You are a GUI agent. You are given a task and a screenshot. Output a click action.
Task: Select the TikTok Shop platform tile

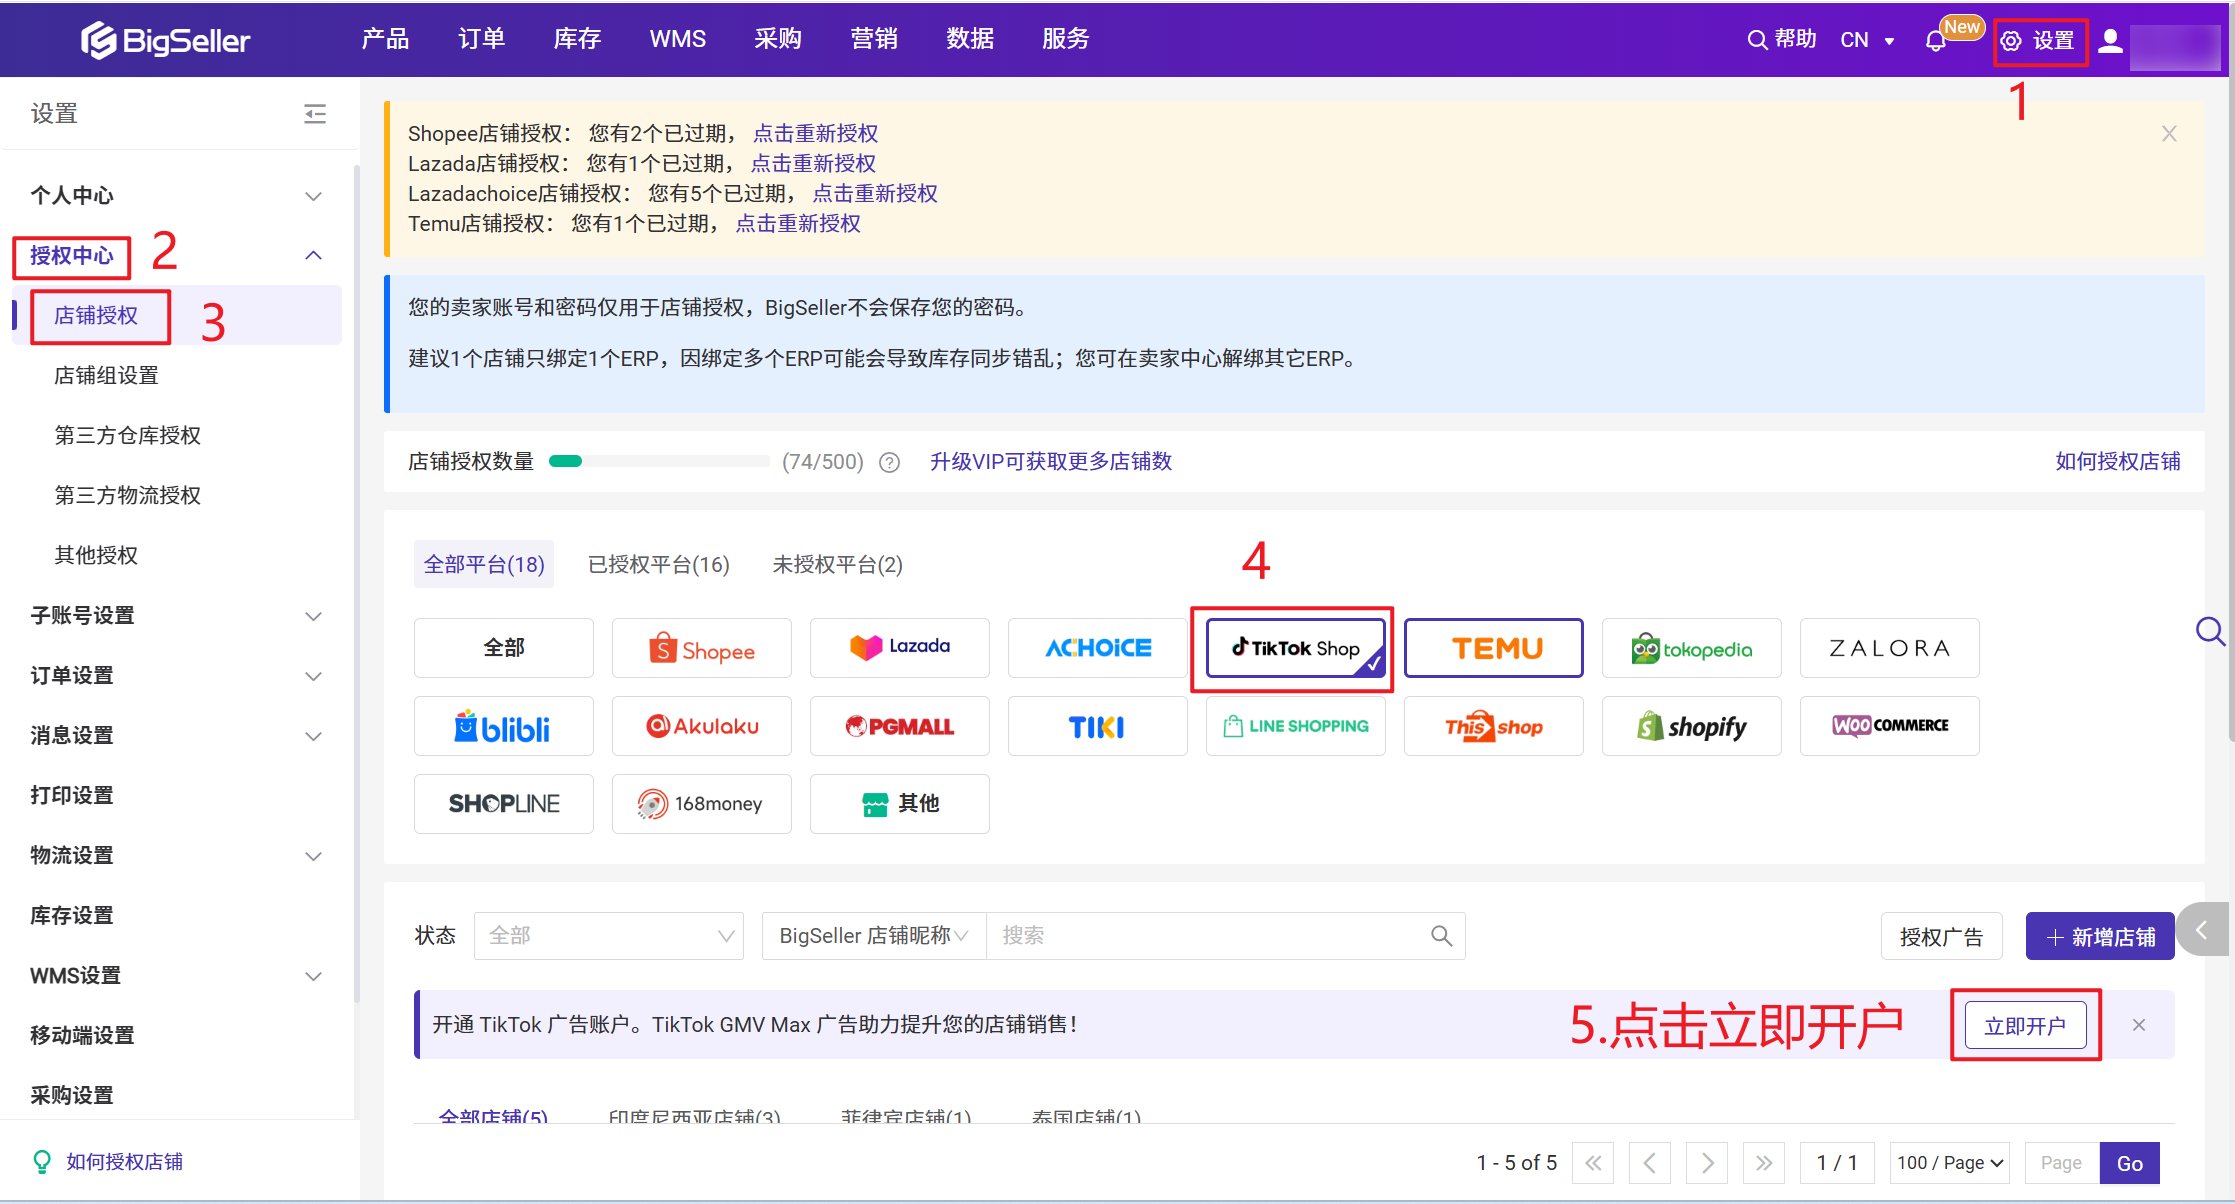pos(1295,649)
